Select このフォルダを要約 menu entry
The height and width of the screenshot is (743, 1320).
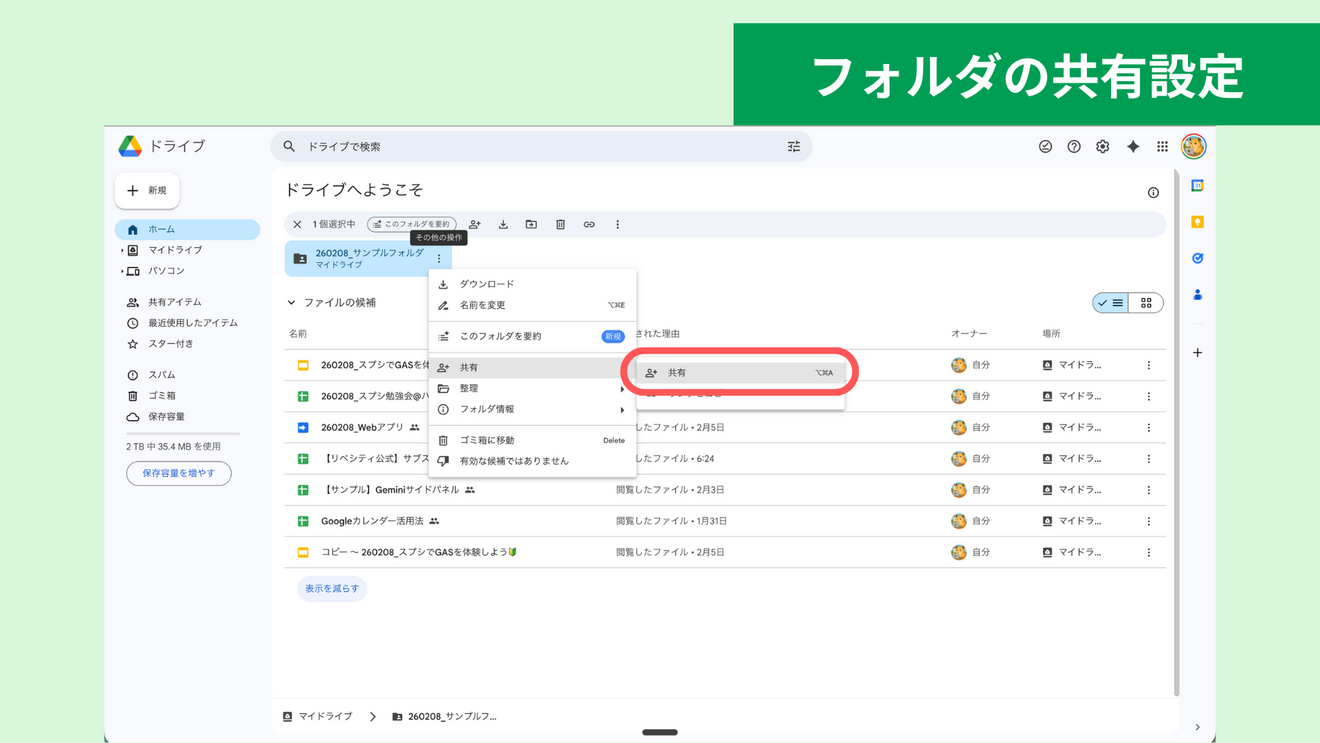click(x=532, y=336)
